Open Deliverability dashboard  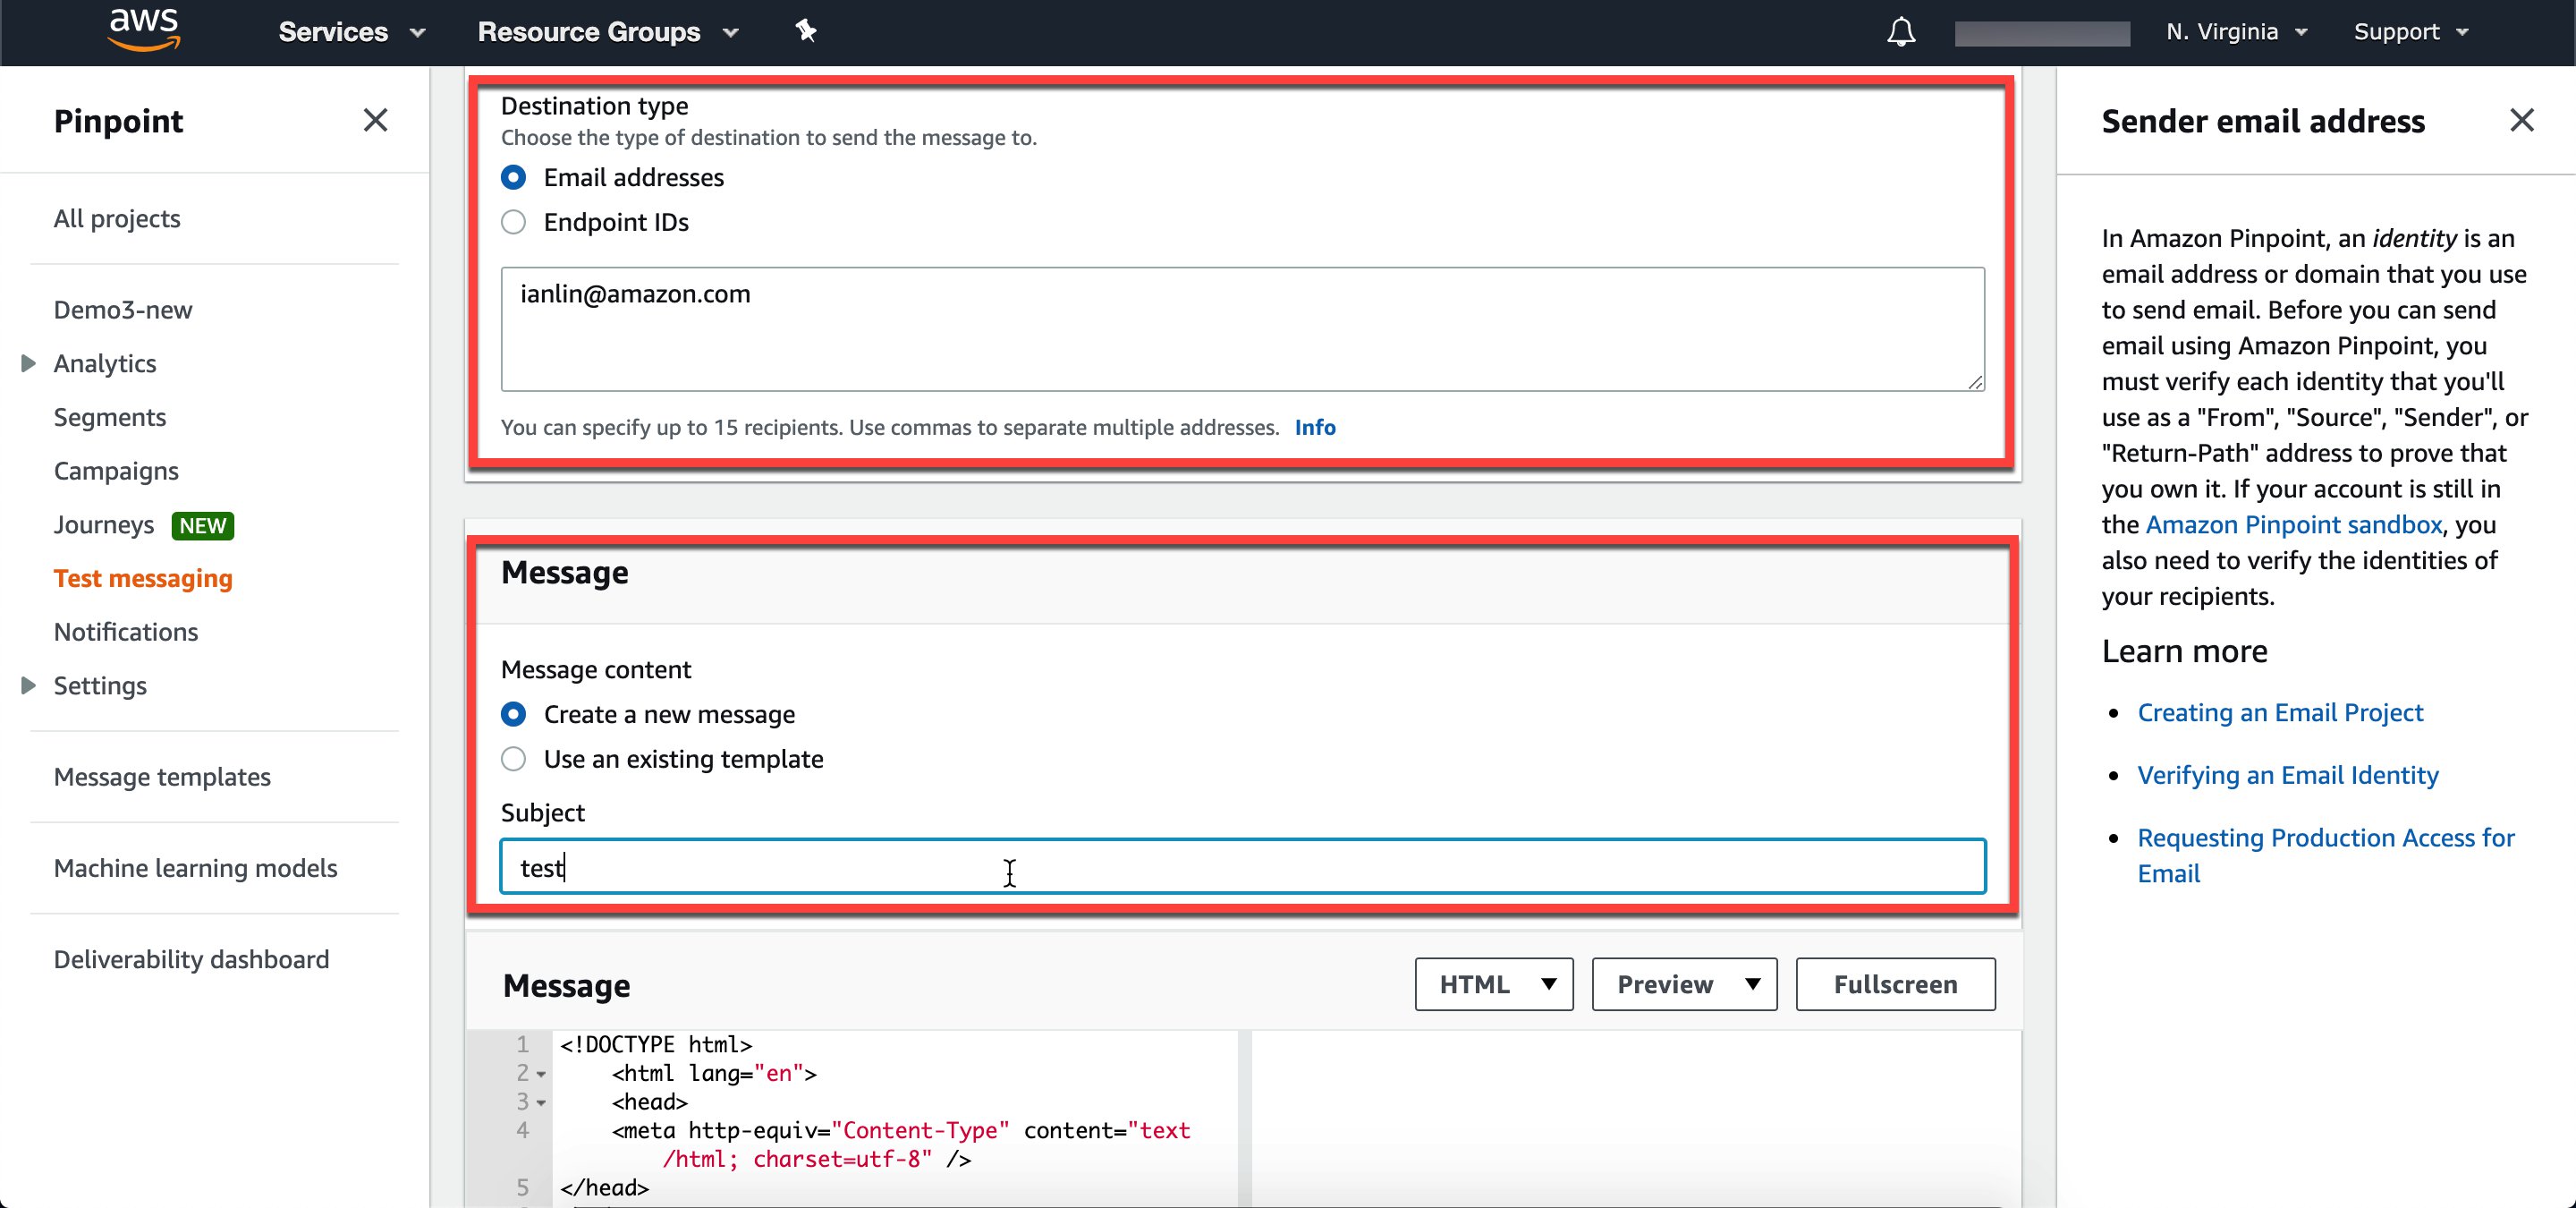click(191, 958)
